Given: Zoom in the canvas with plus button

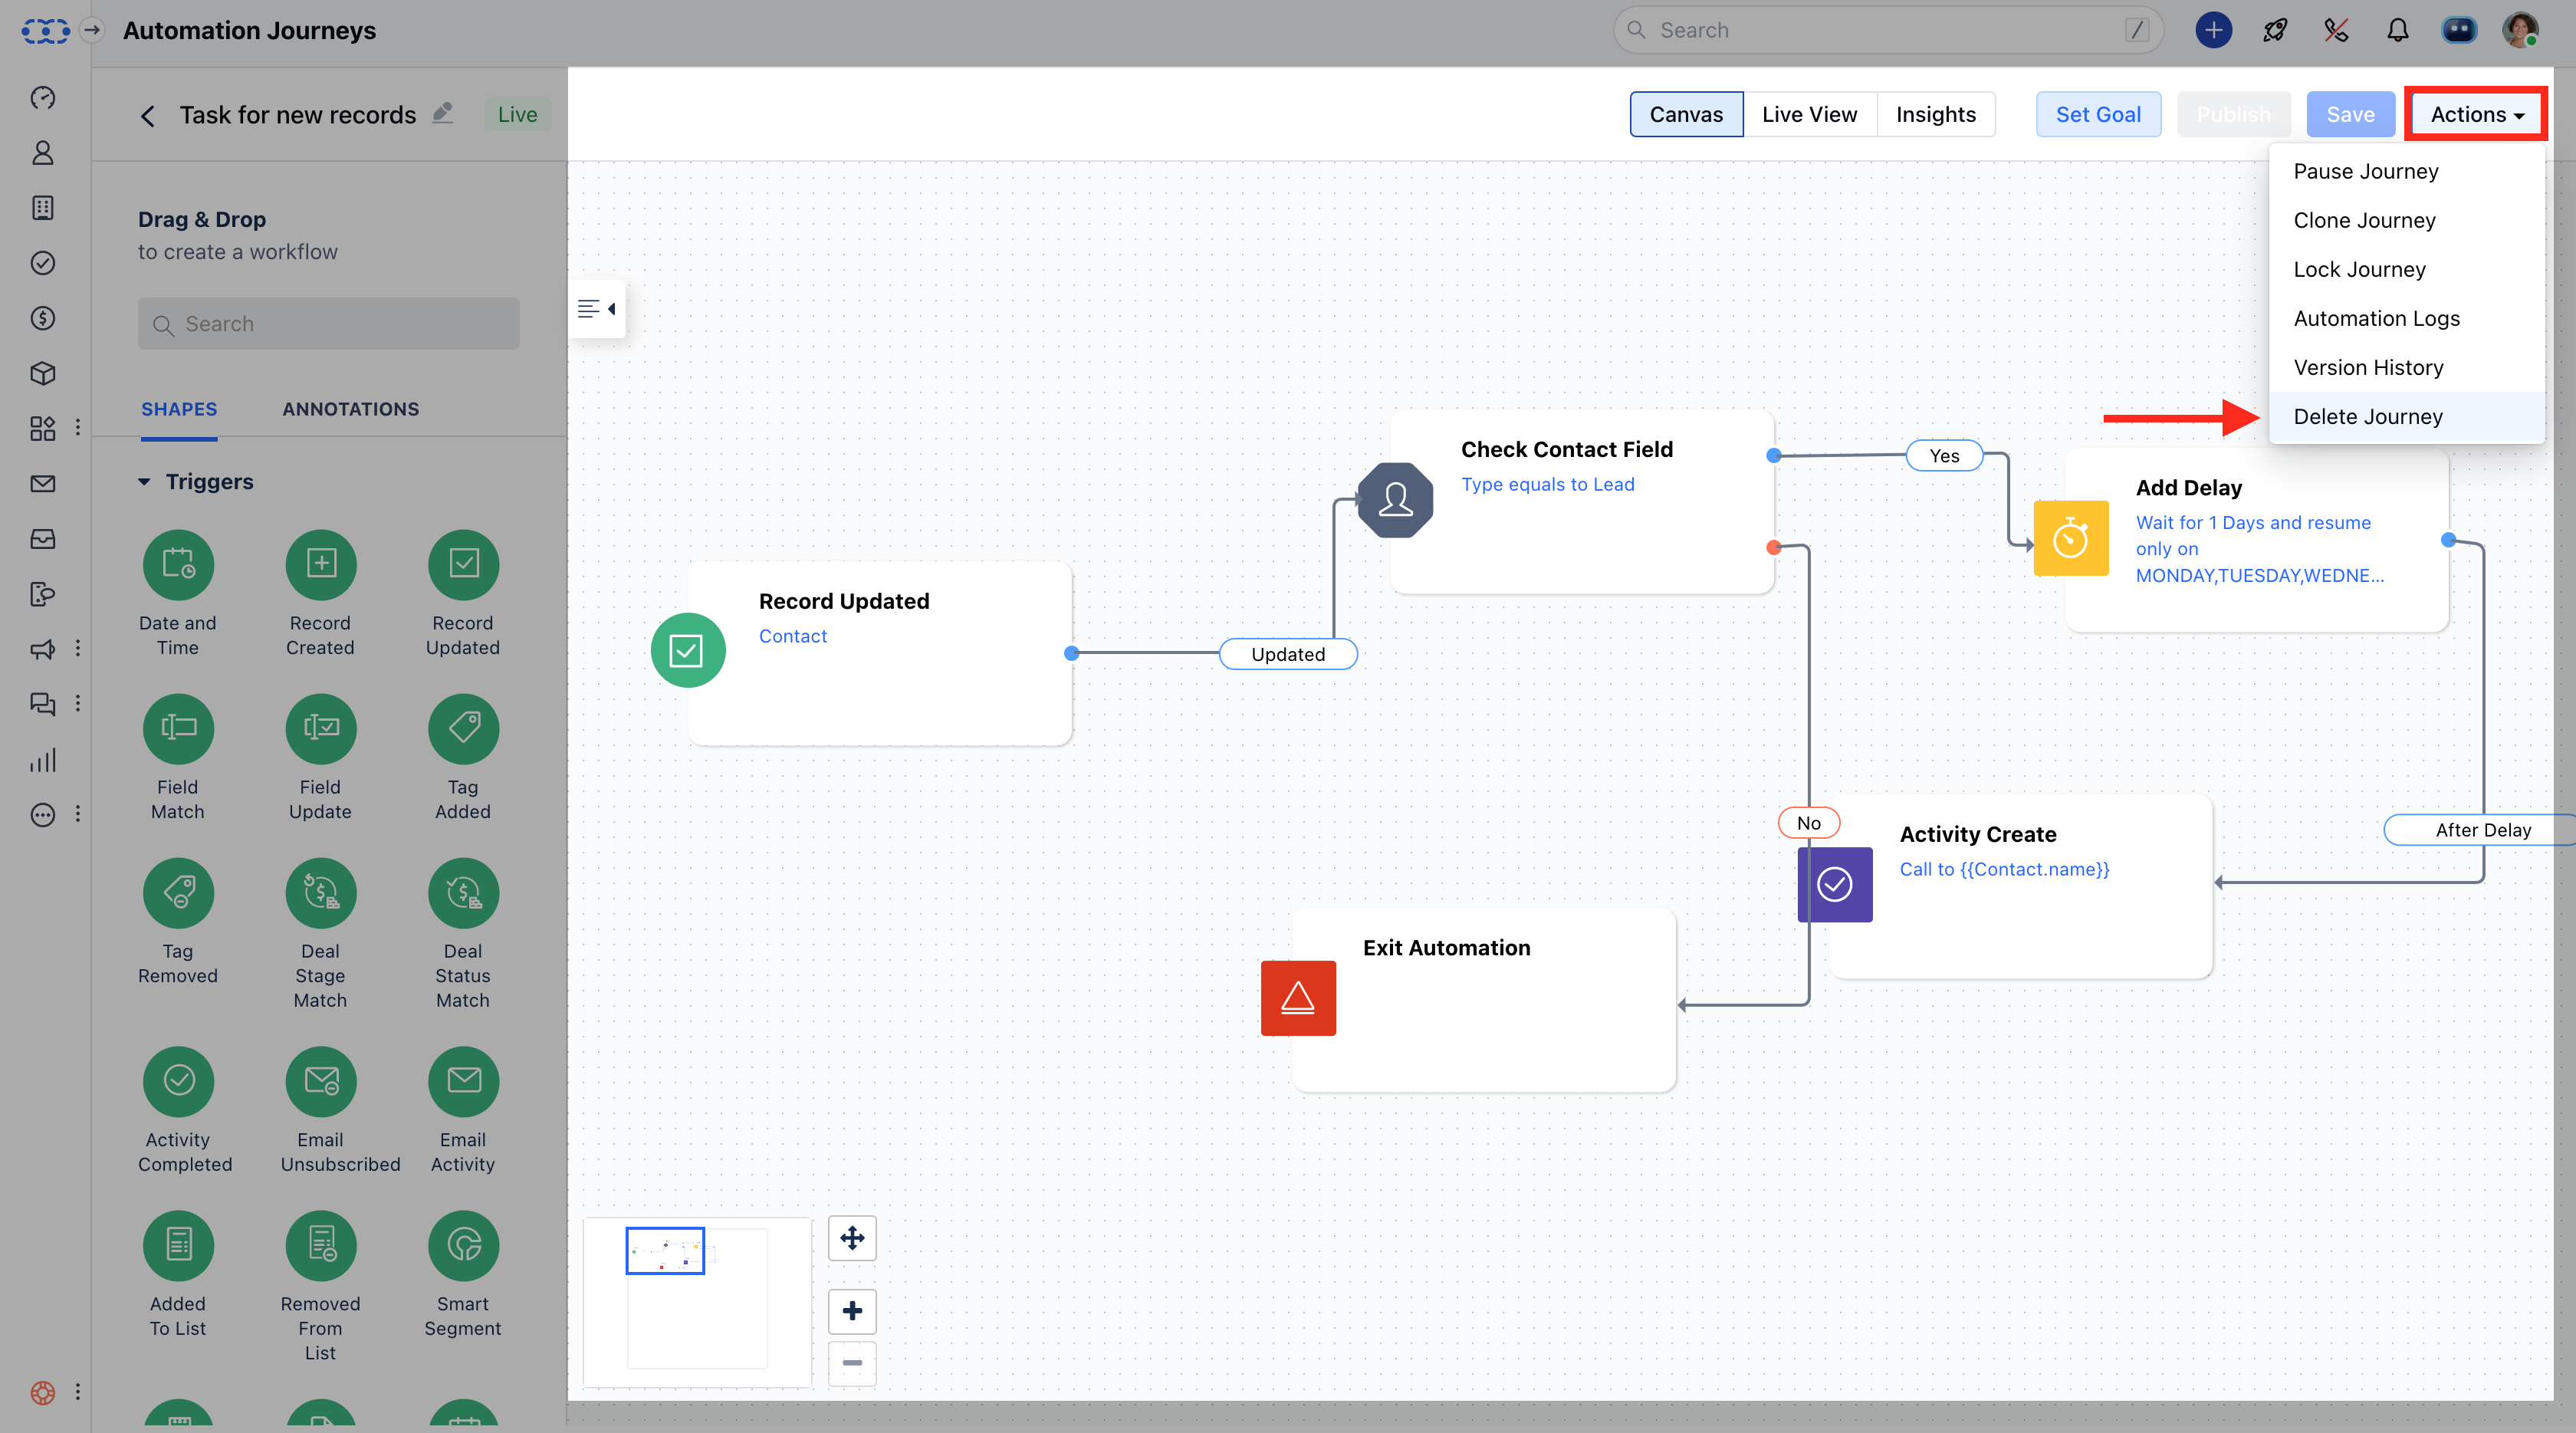Looking at the screenshot, I should click(852, 1311).
